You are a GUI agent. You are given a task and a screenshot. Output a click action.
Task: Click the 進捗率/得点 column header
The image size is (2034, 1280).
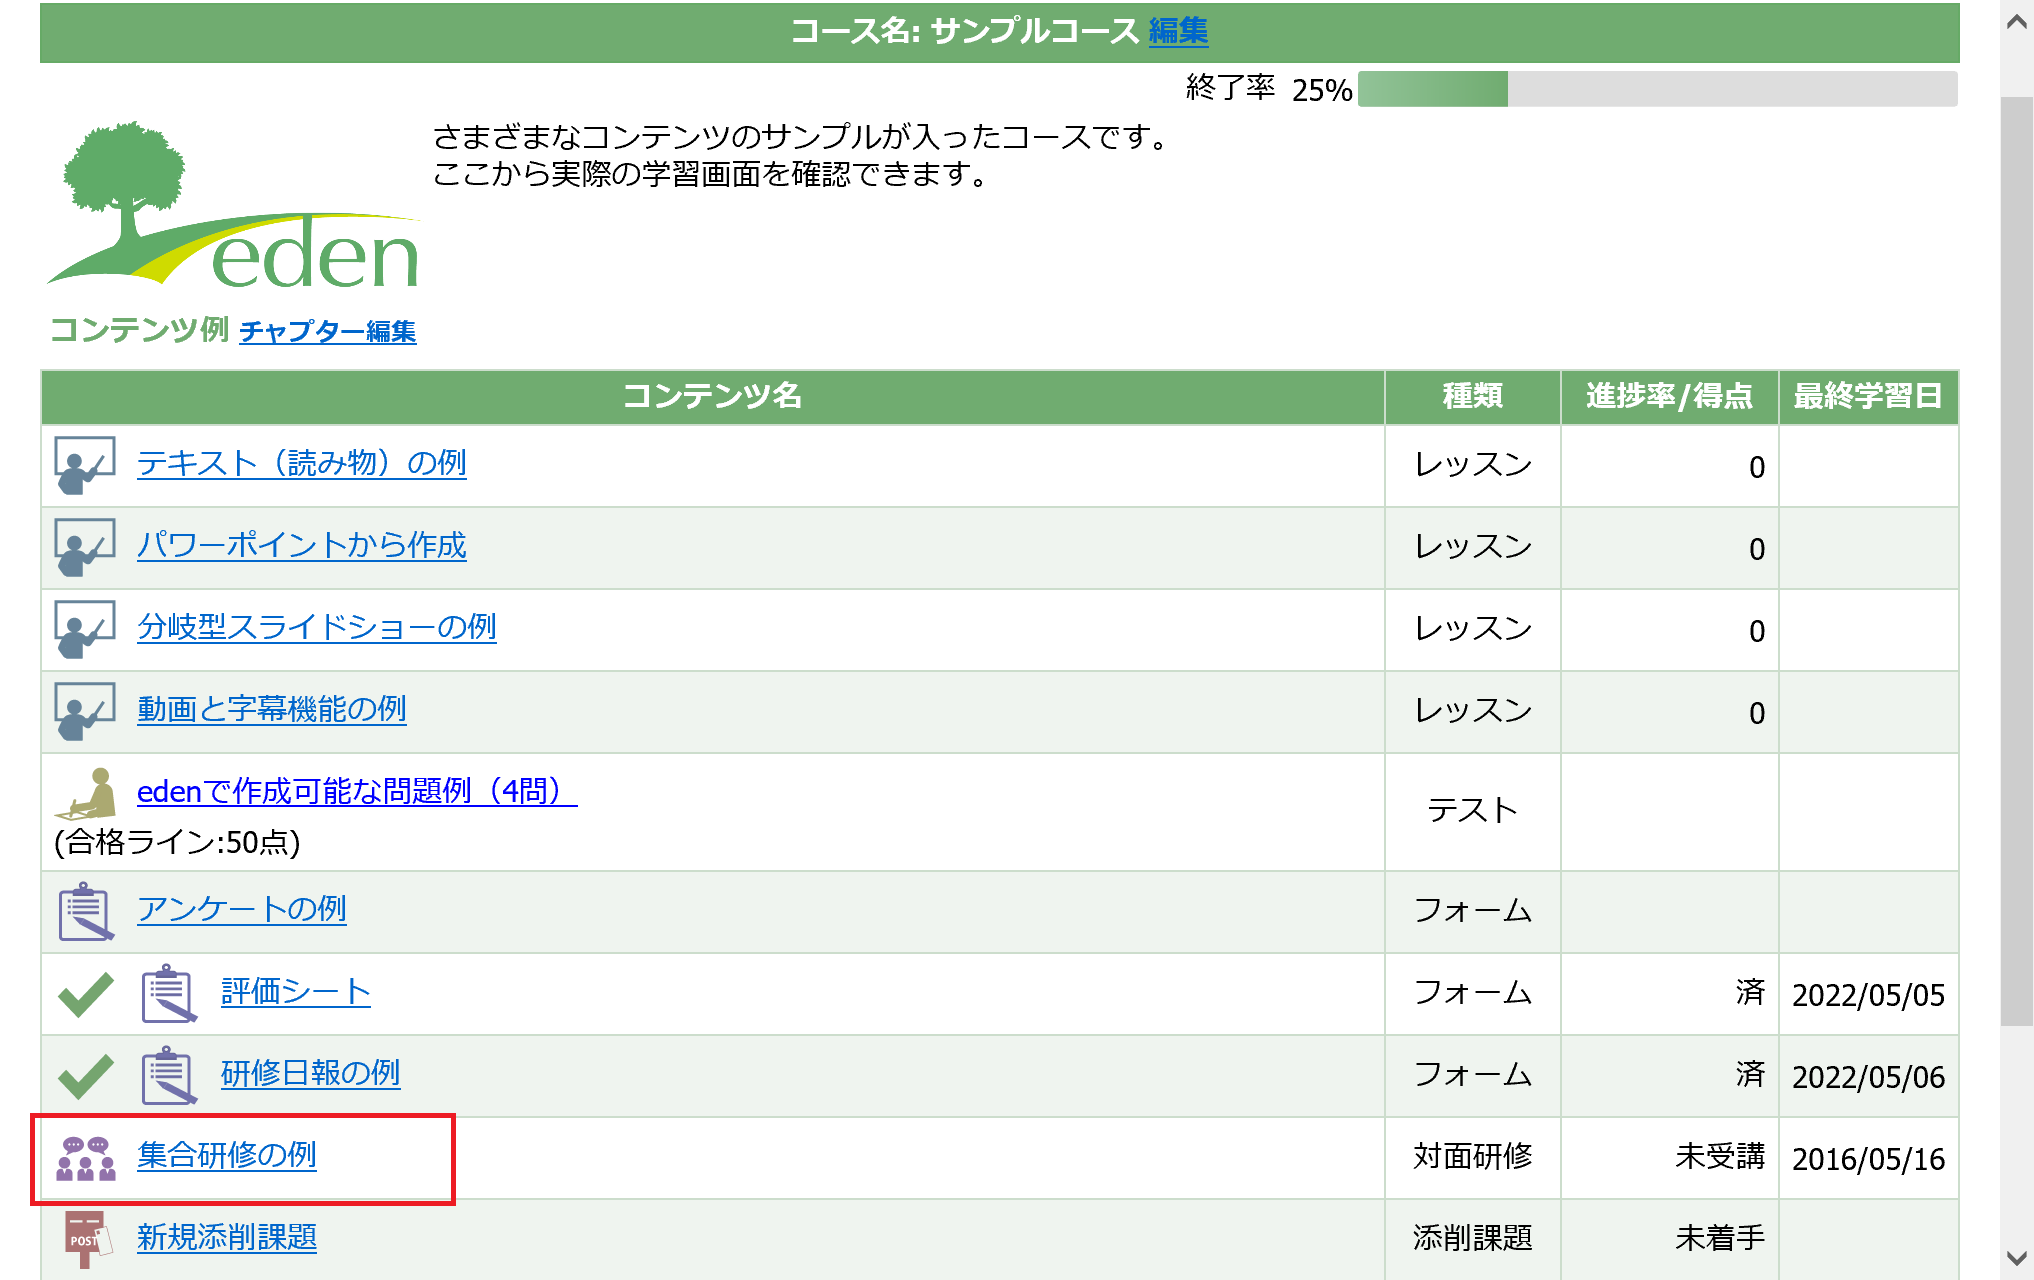point(1668,396)
